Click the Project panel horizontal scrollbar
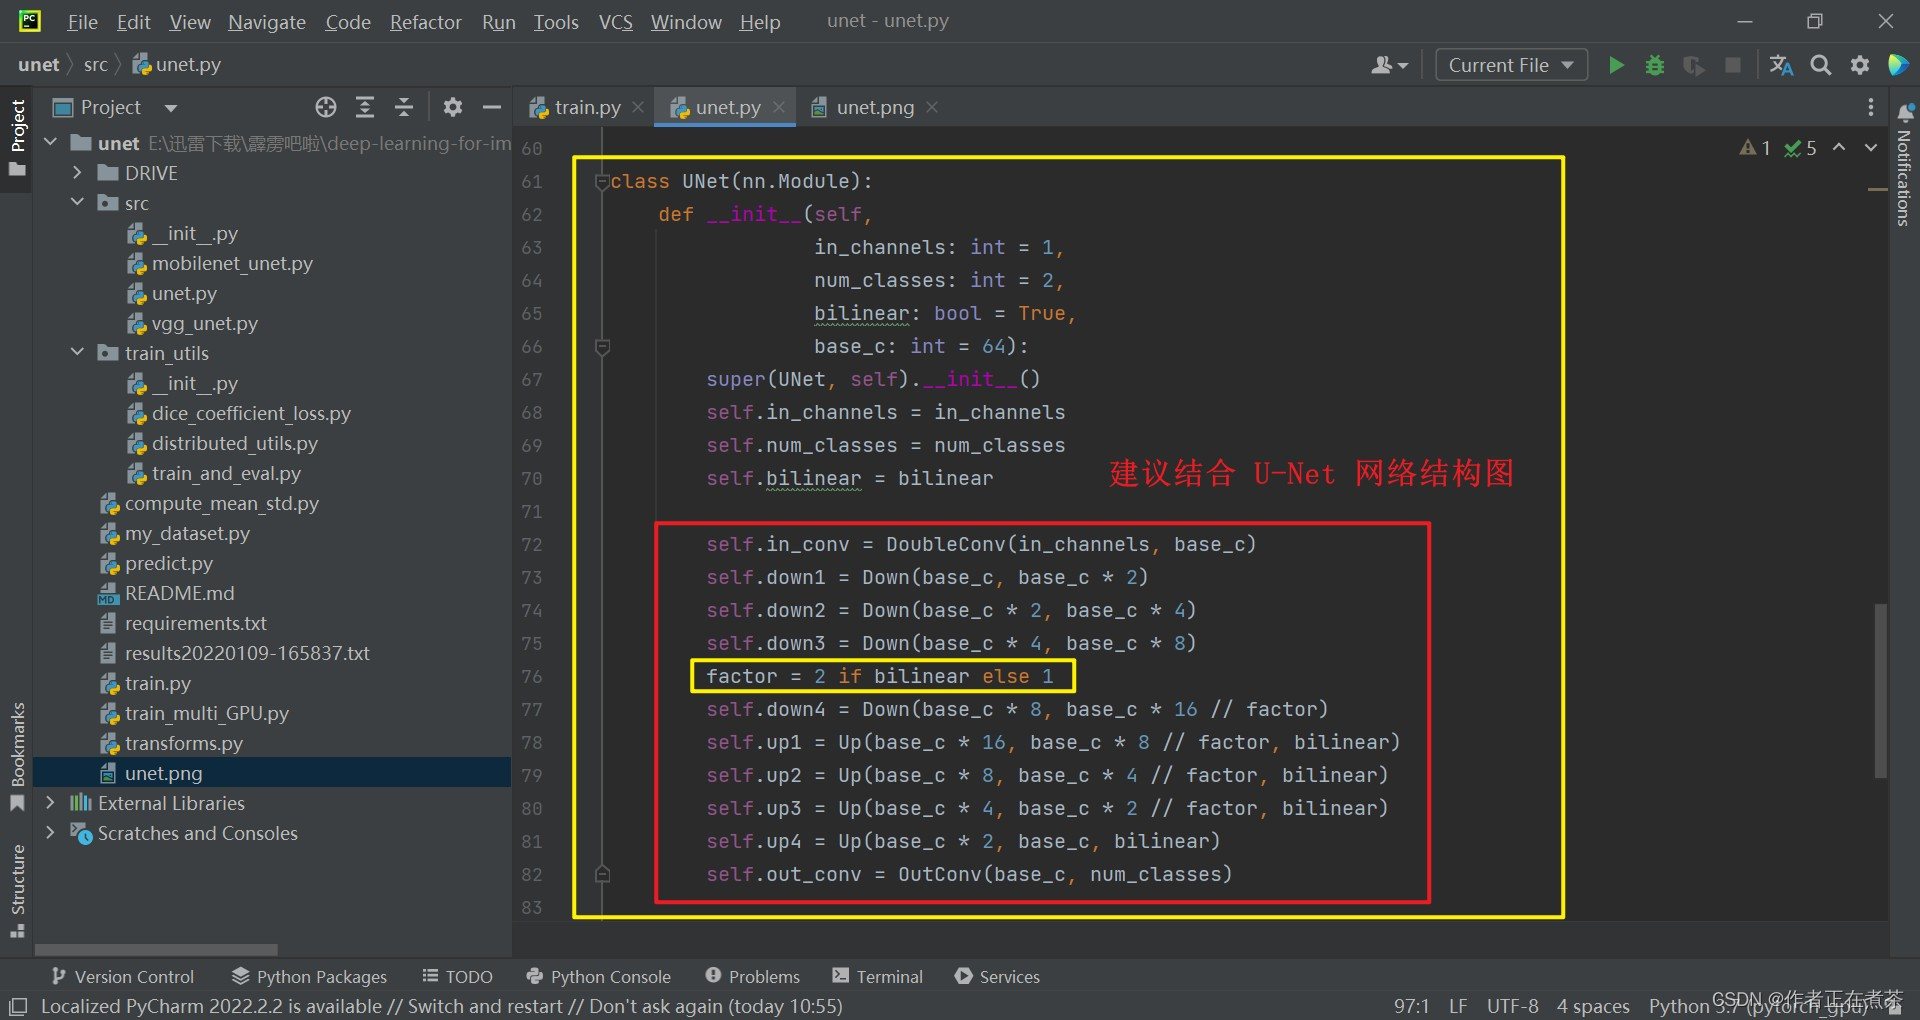 coord(157,949)
